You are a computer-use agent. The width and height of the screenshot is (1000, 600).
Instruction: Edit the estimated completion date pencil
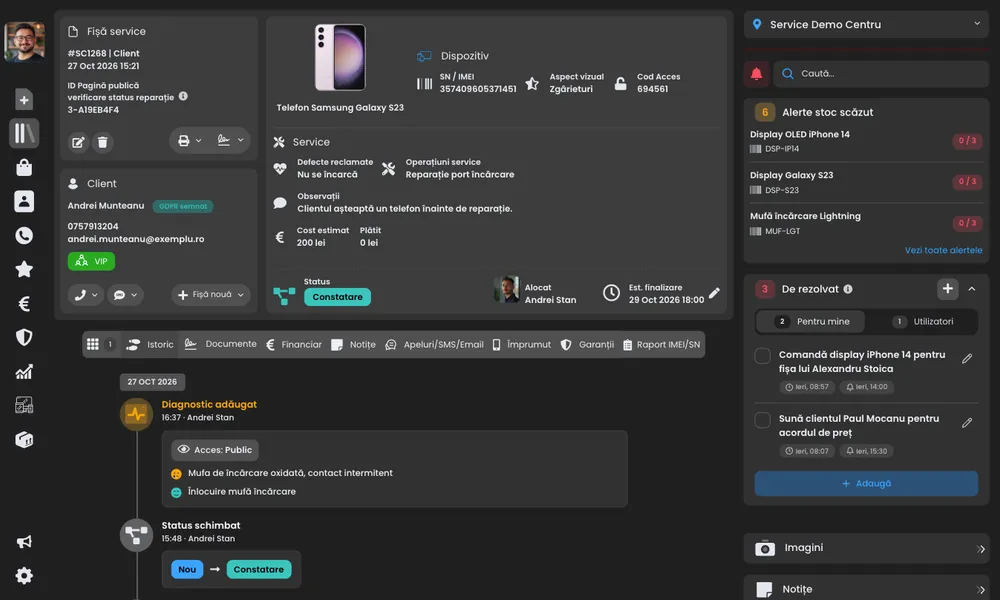pyautogui.click(x=714, y=293)
